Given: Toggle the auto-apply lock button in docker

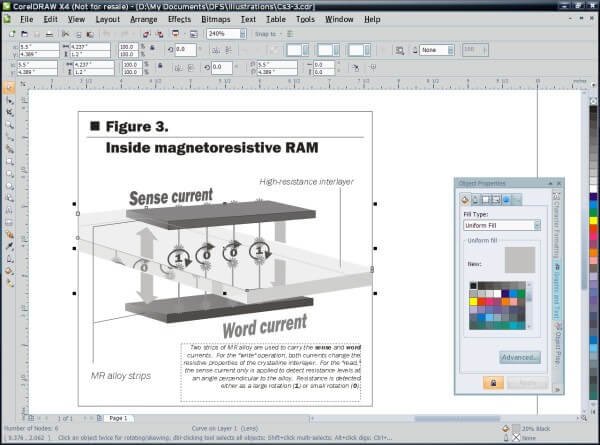Looking at the screenshot, I should point(493,383).
